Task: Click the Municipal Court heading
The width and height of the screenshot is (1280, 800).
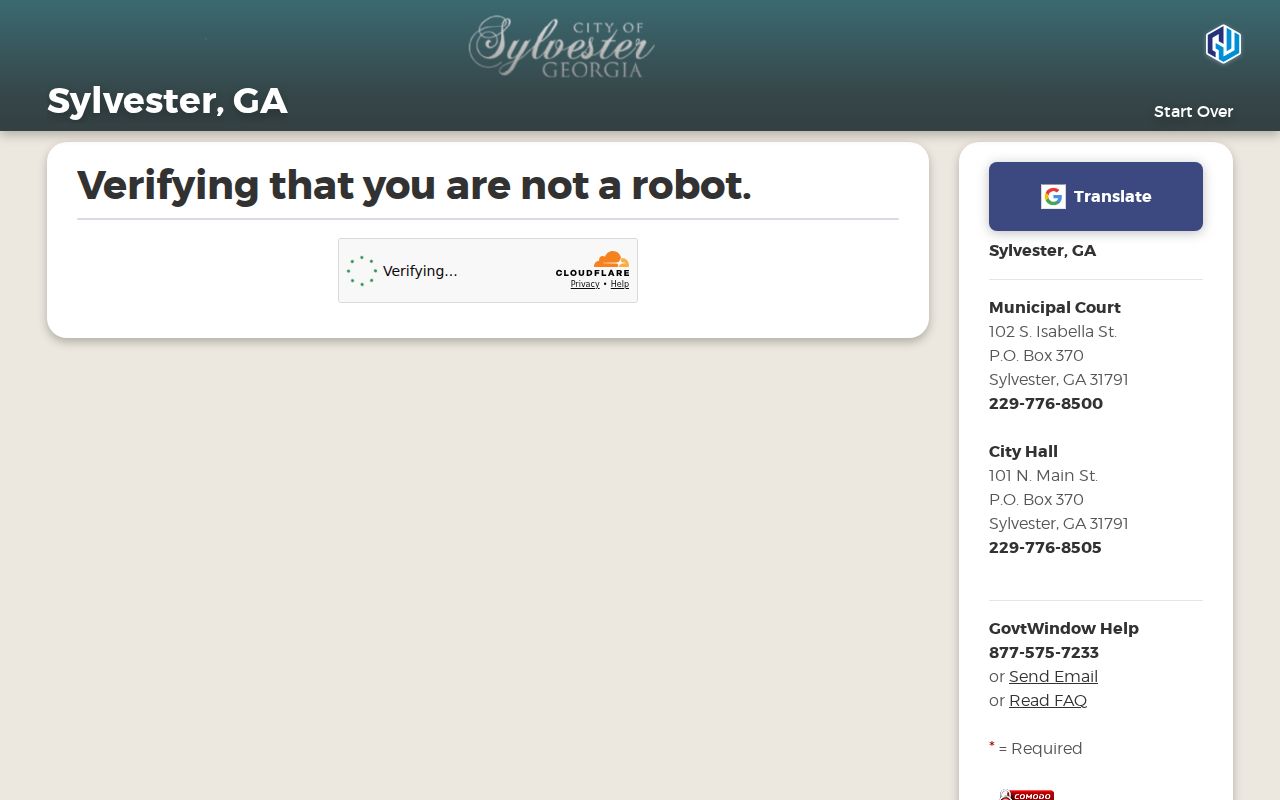Action: (1055, 308)
